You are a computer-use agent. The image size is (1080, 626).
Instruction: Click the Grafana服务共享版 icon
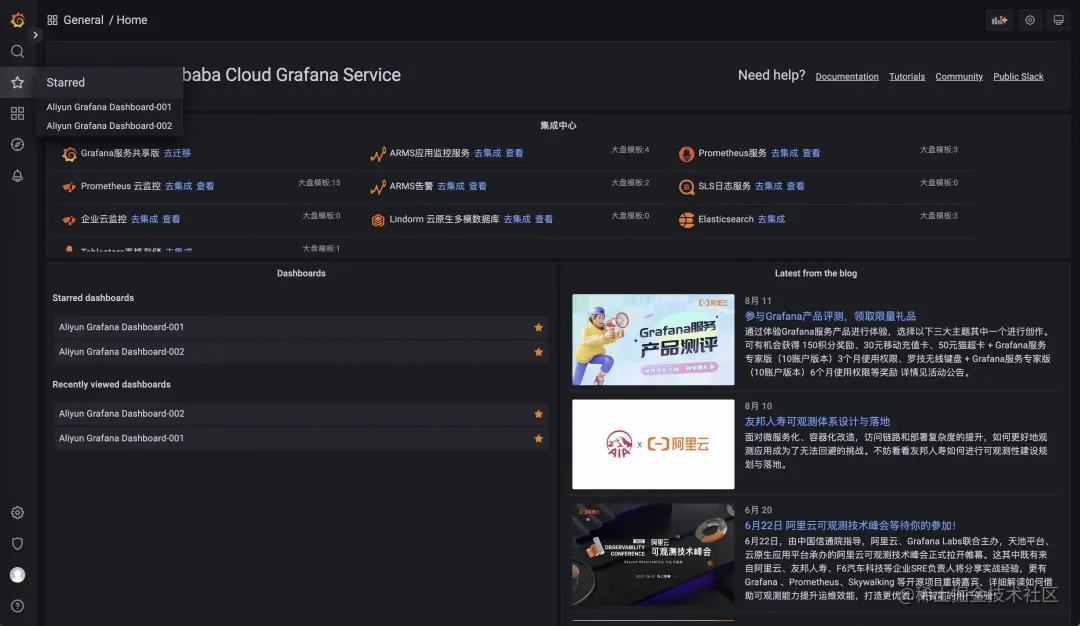69,154
